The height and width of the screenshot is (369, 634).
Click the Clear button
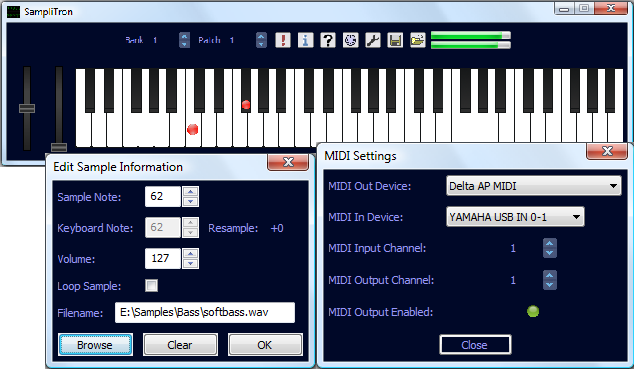click(180, 345)
